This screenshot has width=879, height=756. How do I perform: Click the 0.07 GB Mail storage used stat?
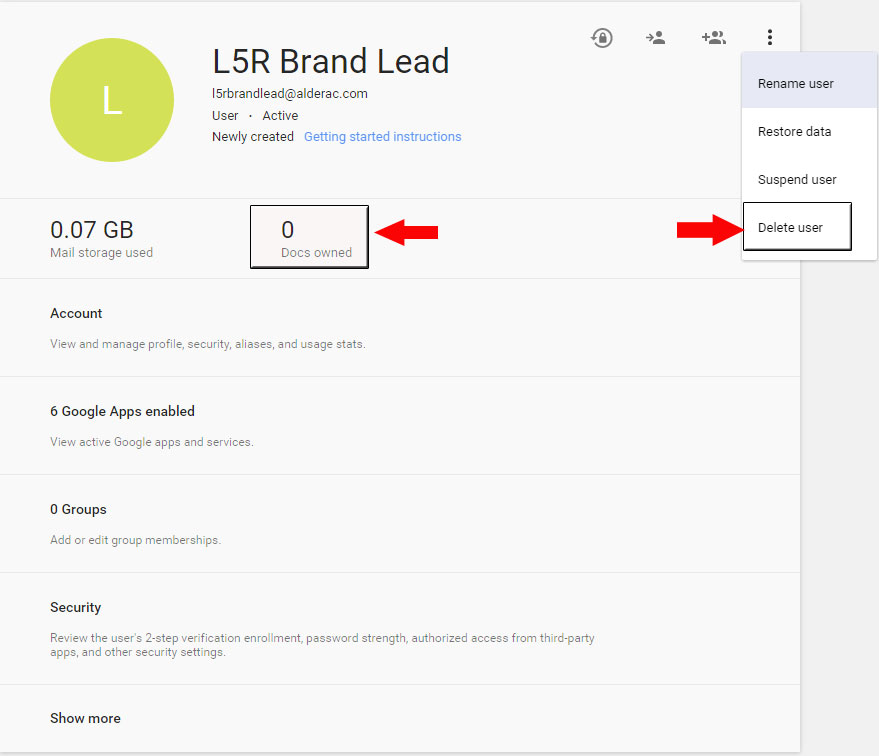[101, 239]
